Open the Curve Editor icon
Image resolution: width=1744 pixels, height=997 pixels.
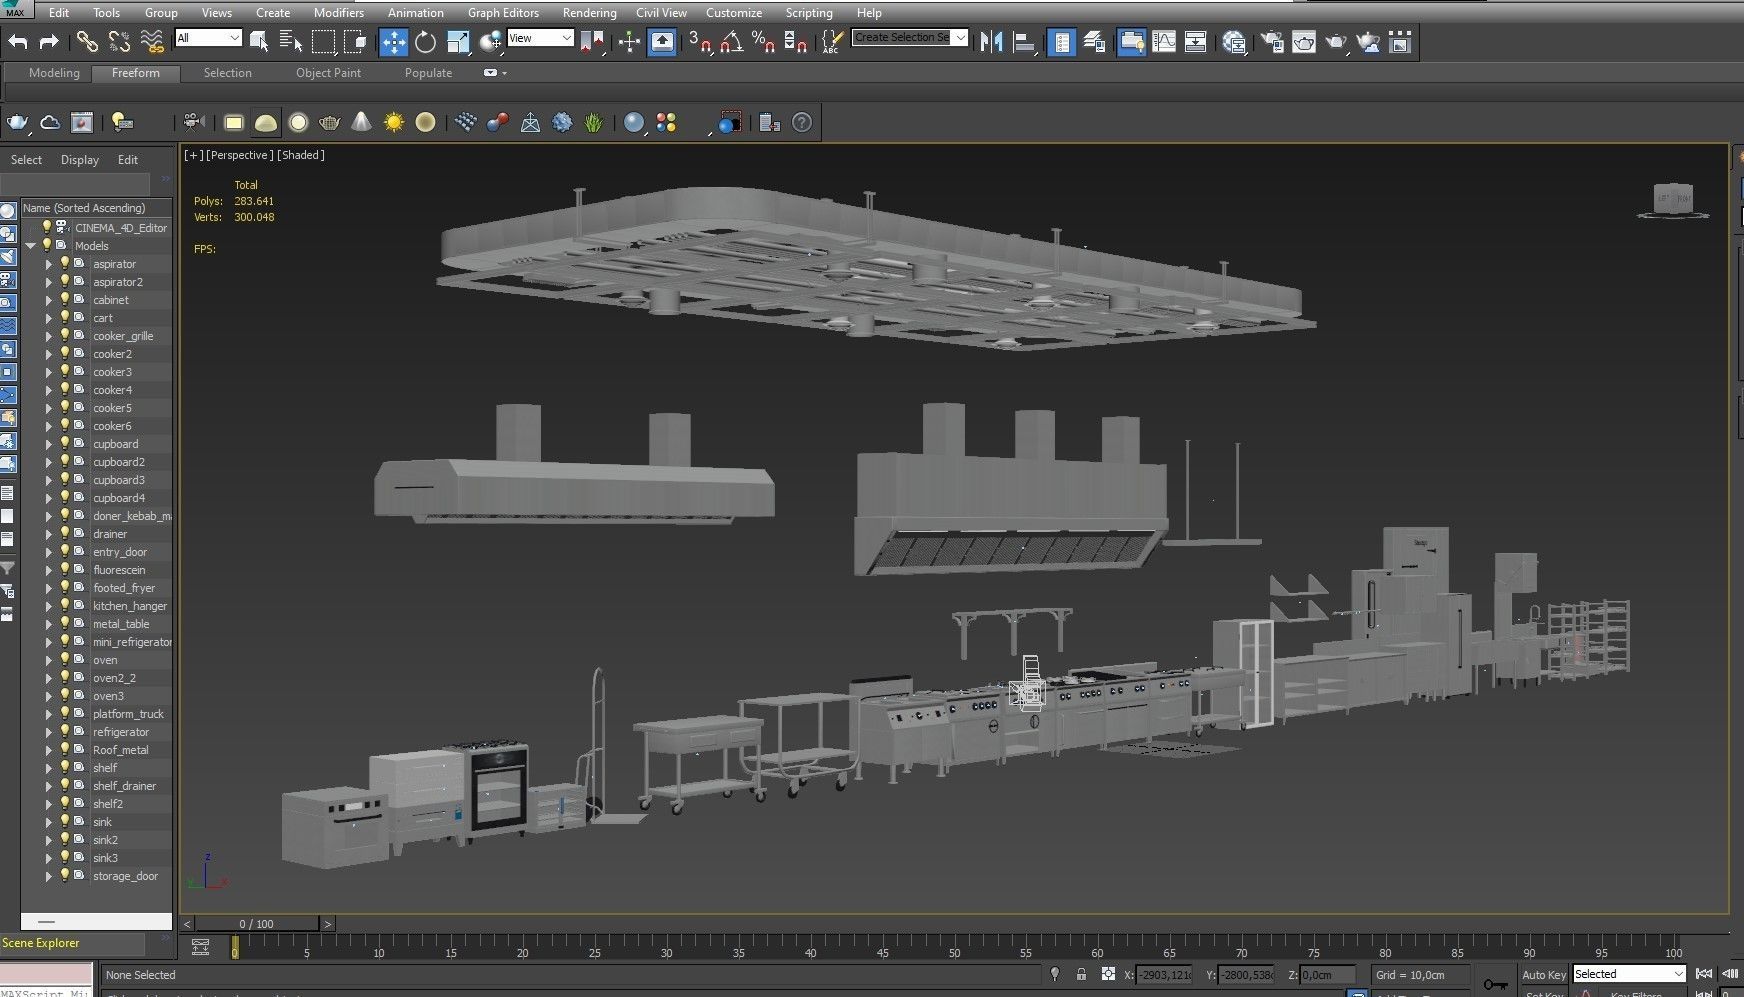1164,42
